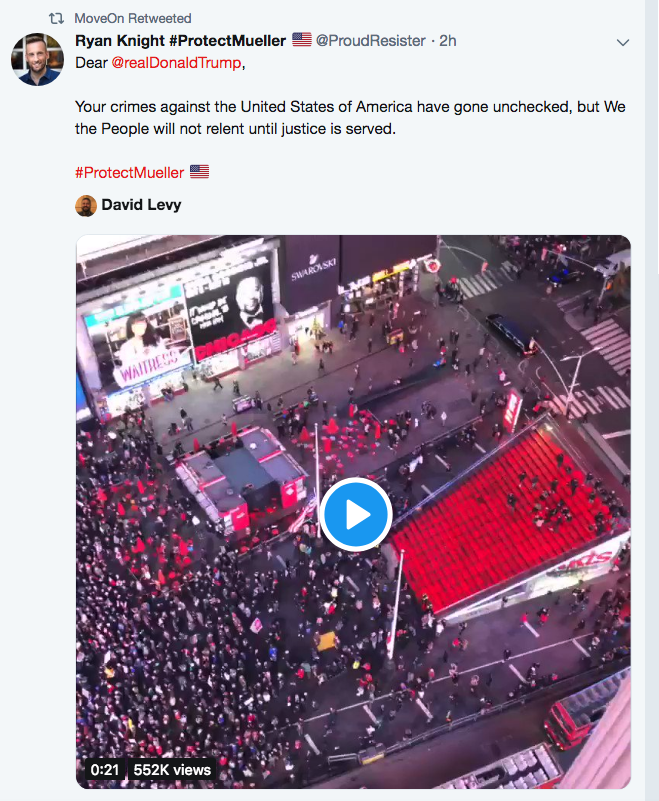Click the @realDonaldTrump mention
The height and width of the screenshot is (801, 659).
tap(176, 63)
